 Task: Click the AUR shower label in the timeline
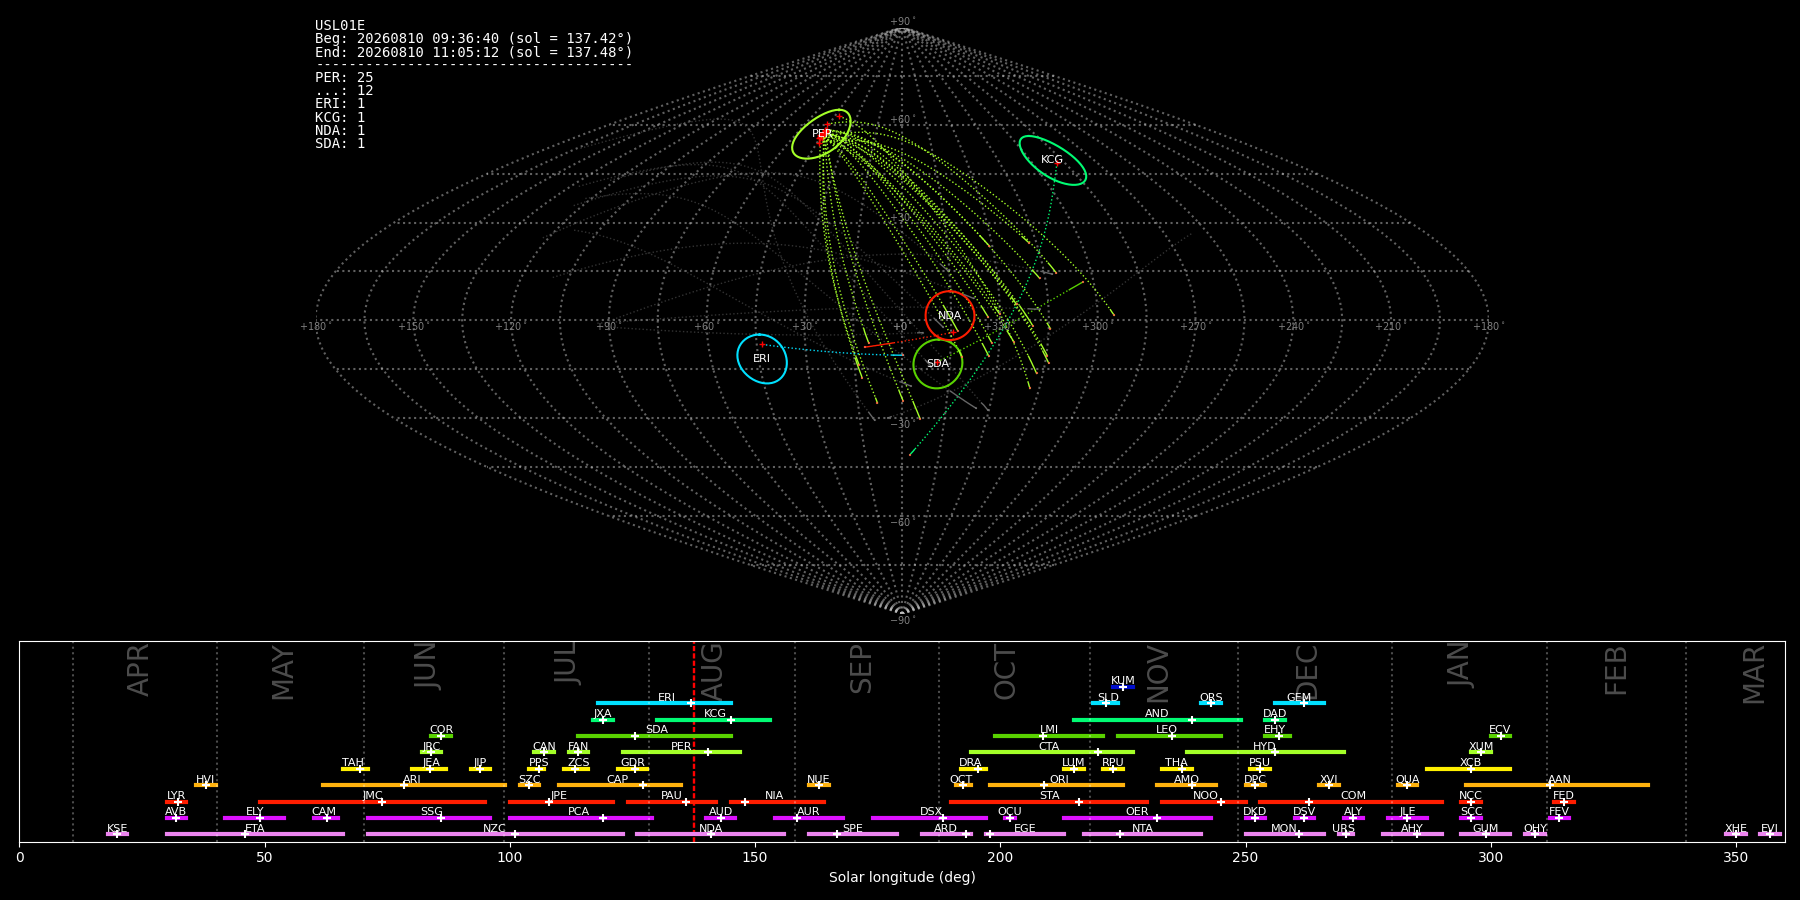click(808, 812)
